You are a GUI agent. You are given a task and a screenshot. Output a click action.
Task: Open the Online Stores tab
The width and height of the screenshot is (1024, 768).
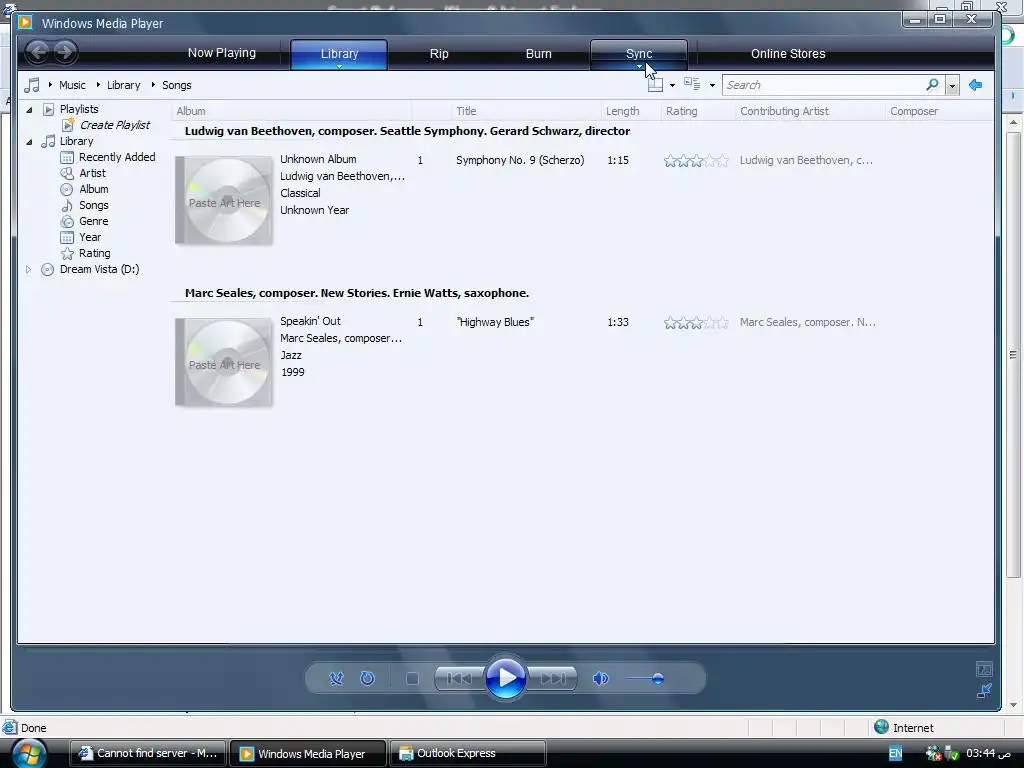pos(788,54)
